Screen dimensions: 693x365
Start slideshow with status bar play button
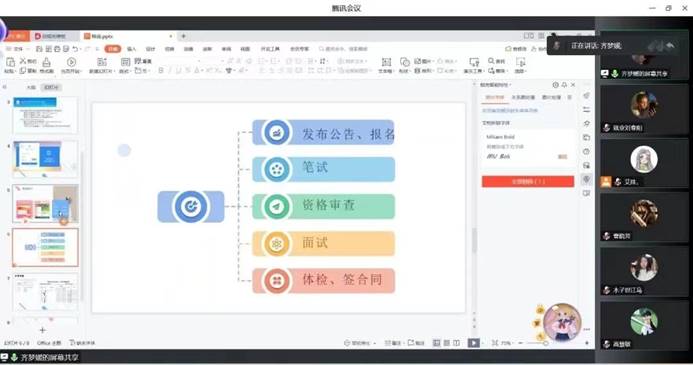tap(473, 343)
